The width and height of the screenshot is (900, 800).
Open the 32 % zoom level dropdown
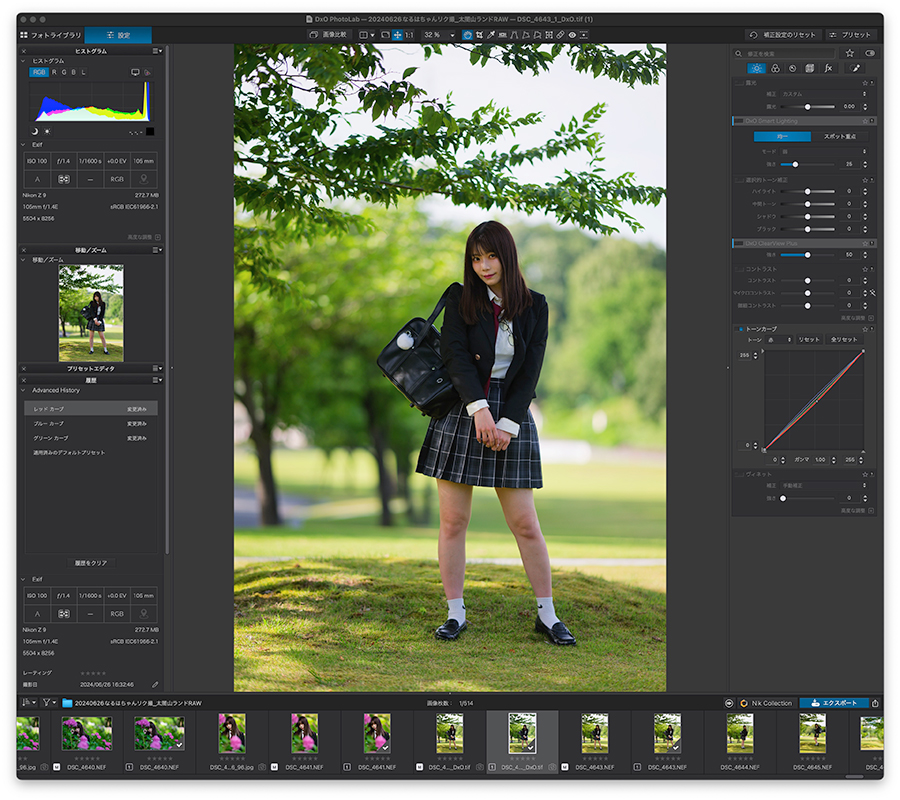[439, 35]
